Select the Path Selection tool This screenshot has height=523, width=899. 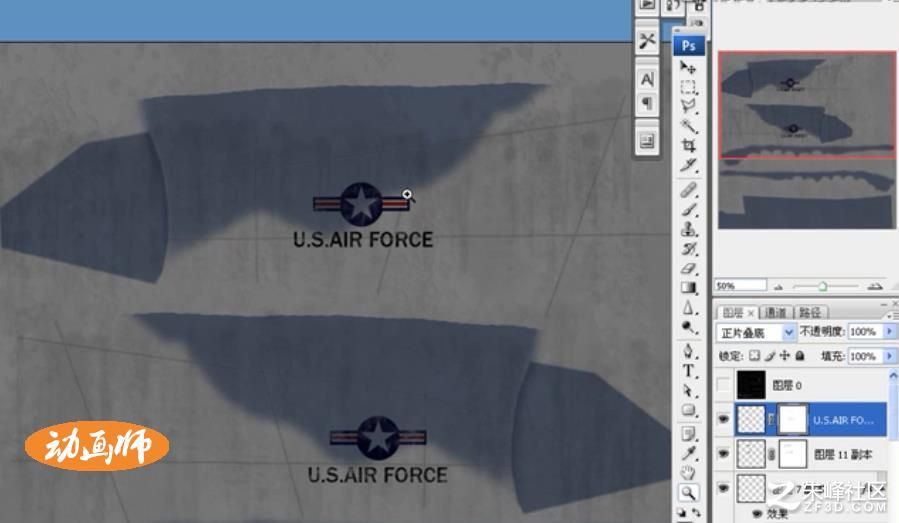click(688, 391)
